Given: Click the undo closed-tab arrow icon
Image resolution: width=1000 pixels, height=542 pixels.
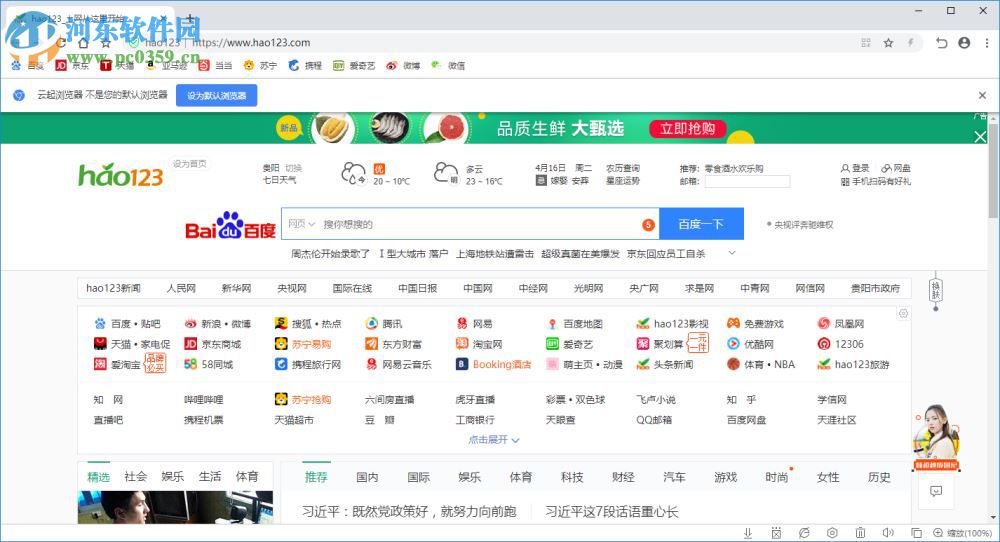Looking at the screenshot, I should 941,43.
